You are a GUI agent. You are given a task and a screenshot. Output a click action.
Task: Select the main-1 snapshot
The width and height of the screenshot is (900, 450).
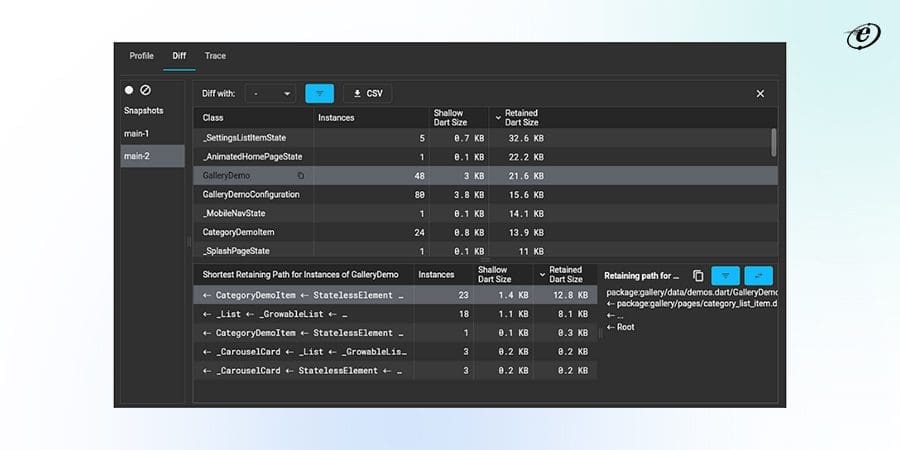(x=153, y=134)
